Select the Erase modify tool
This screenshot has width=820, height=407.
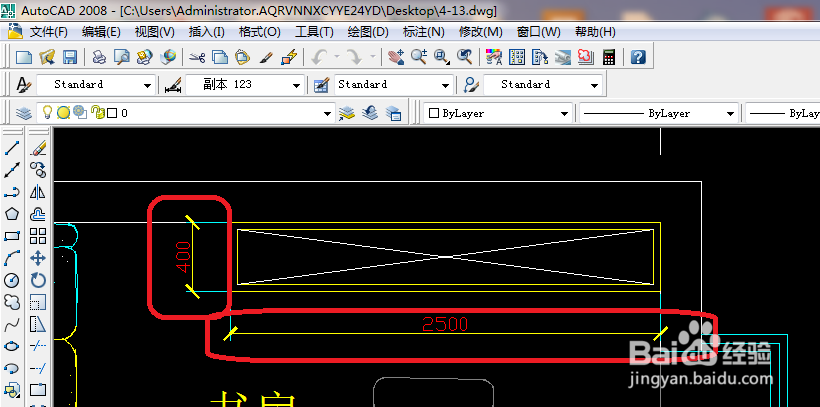pos(38,149)
